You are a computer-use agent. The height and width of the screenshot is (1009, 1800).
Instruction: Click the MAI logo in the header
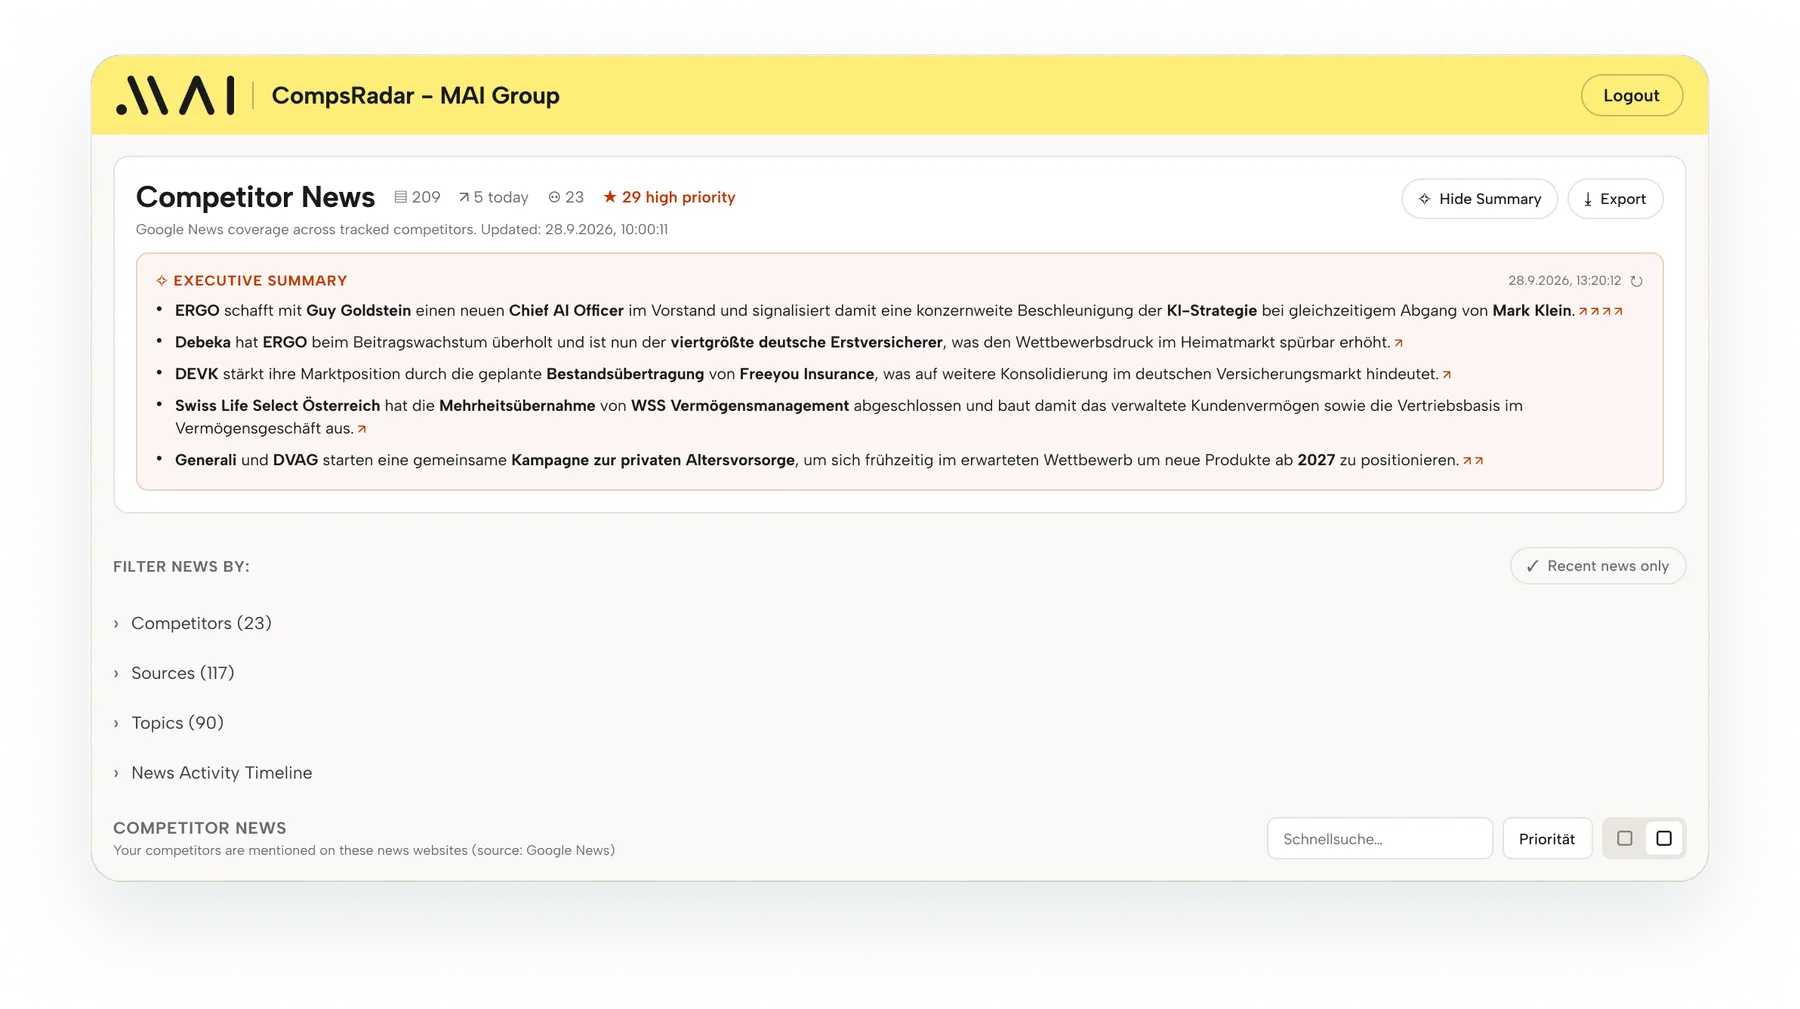175,95
